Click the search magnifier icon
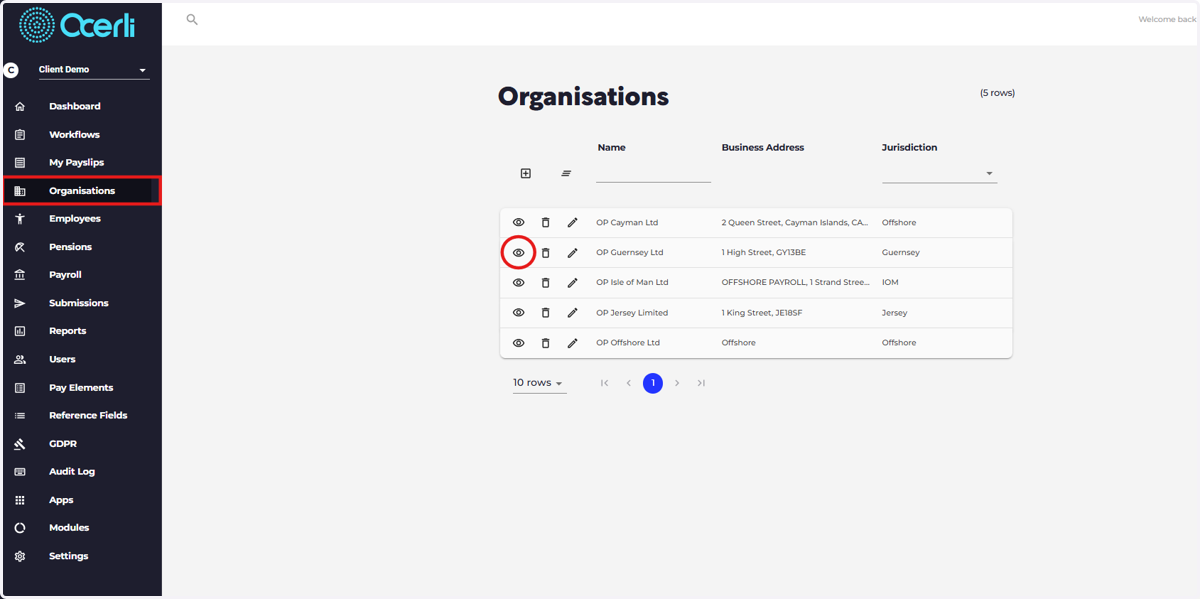 point(192,19)
